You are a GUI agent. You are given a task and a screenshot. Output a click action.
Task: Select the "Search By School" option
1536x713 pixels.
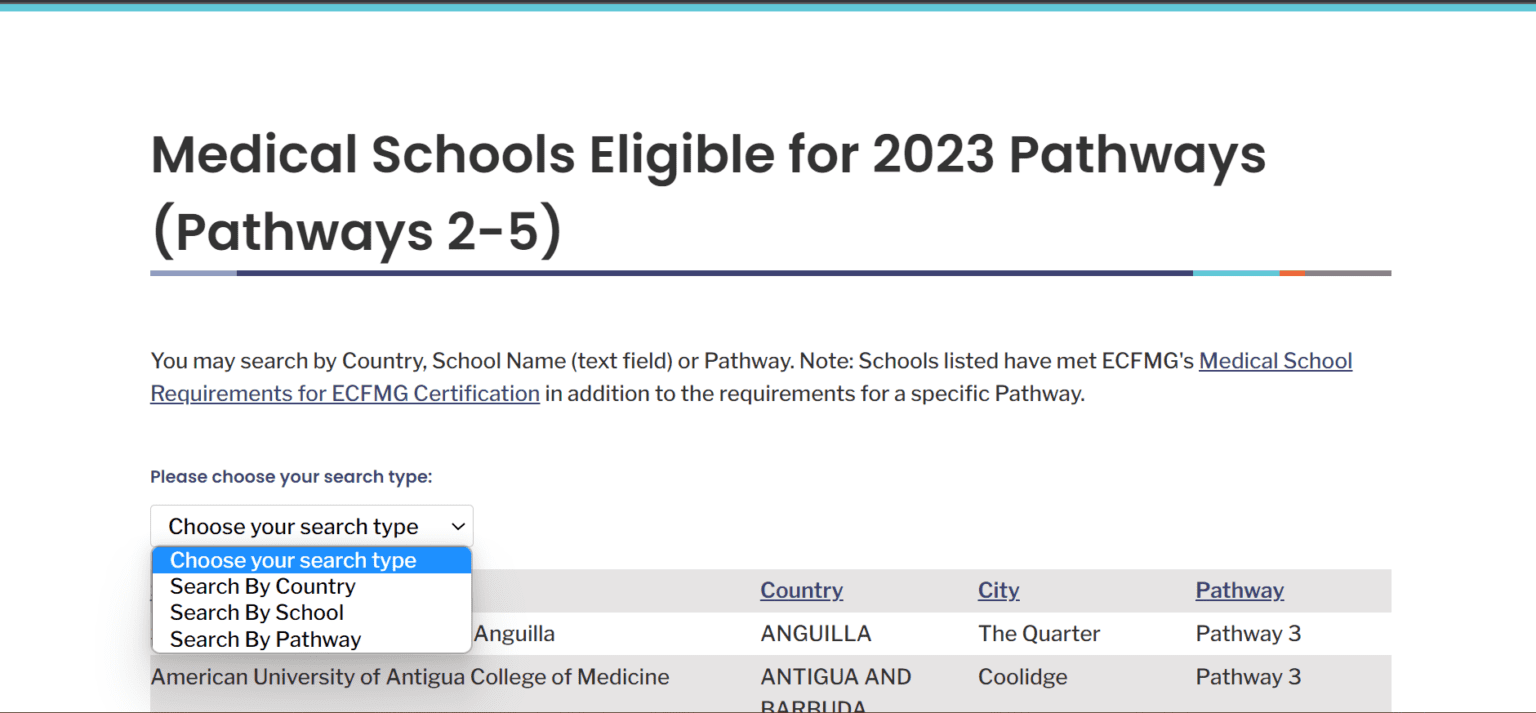[256, 613]
